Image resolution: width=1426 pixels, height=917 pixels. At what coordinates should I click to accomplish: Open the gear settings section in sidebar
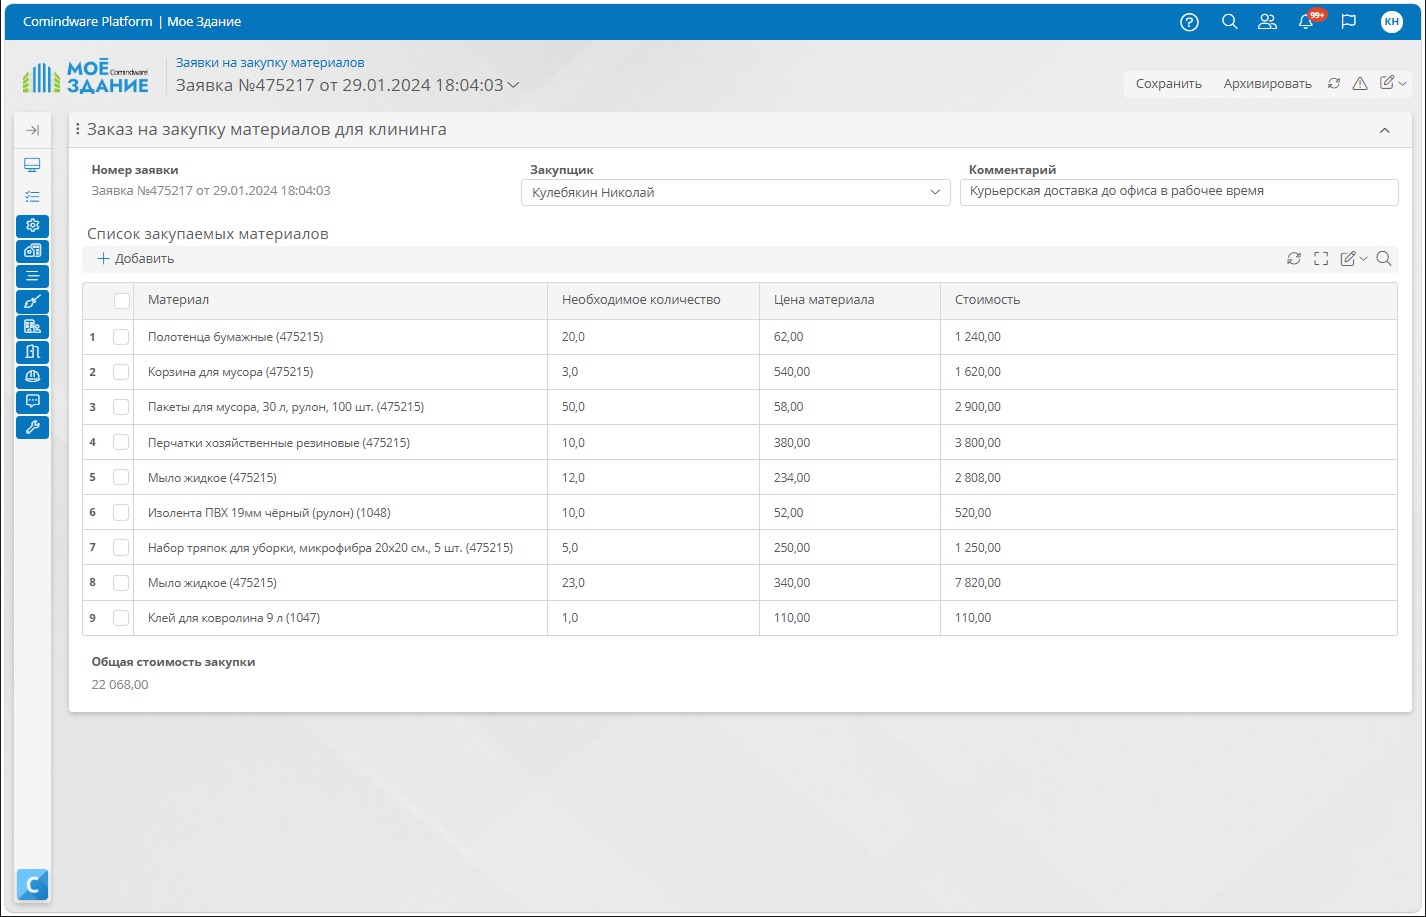[x=32, y=226]
